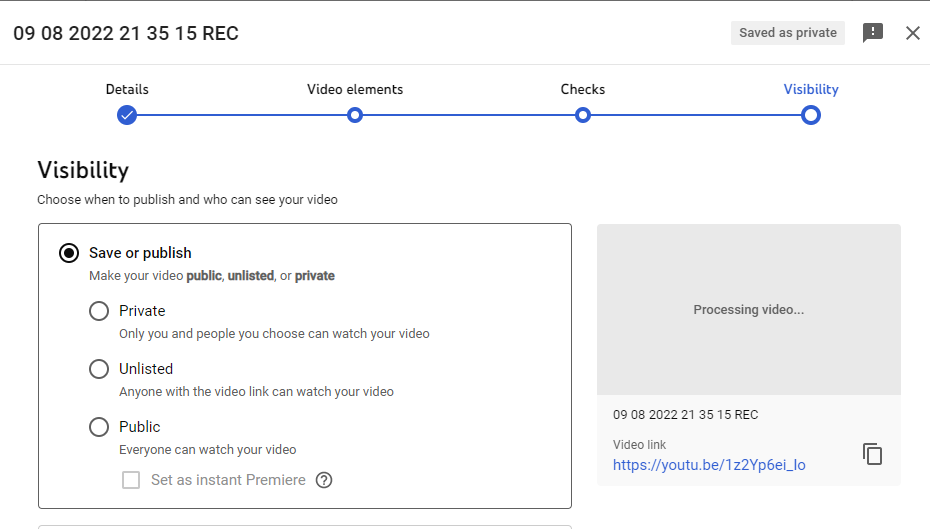The image size is (930, 529).
Task: Choose Public visibility
Action: 99,427
